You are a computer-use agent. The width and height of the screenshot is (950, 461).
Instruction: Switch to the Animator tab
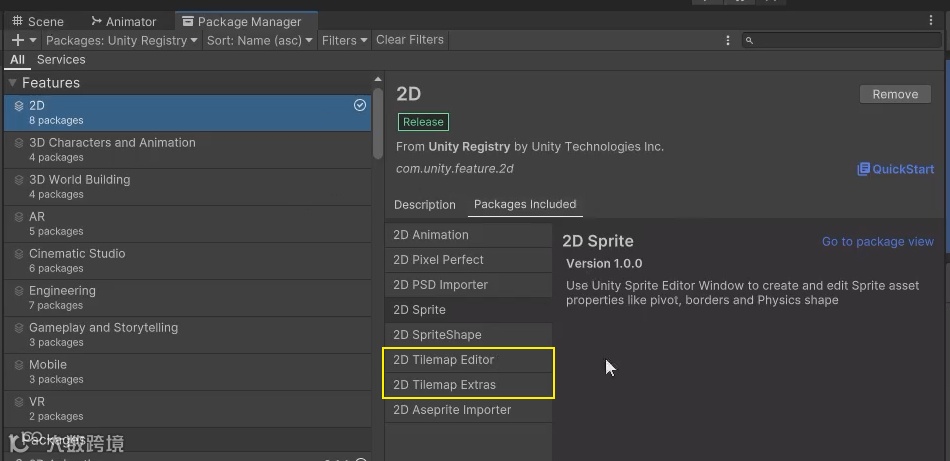[x=124, y=21]
